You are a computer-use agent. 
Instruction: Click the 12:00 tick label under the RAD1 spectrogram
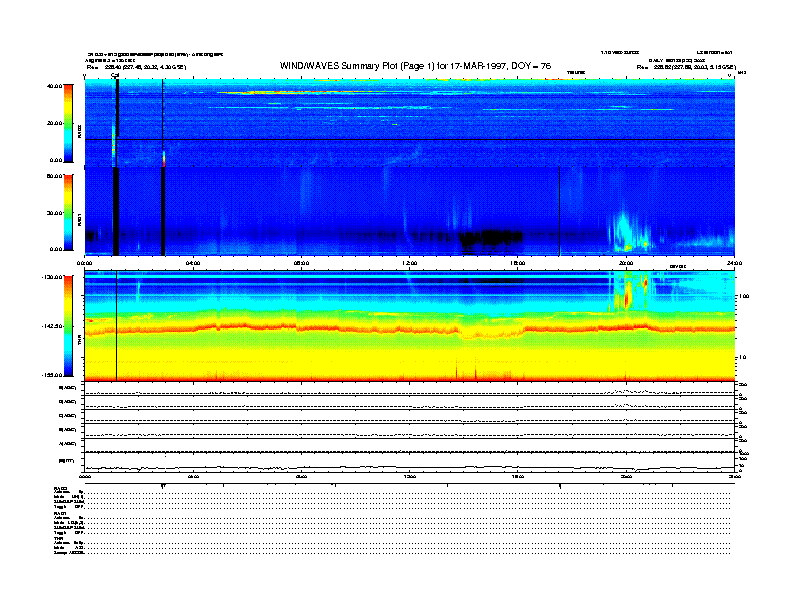point(410,263)
